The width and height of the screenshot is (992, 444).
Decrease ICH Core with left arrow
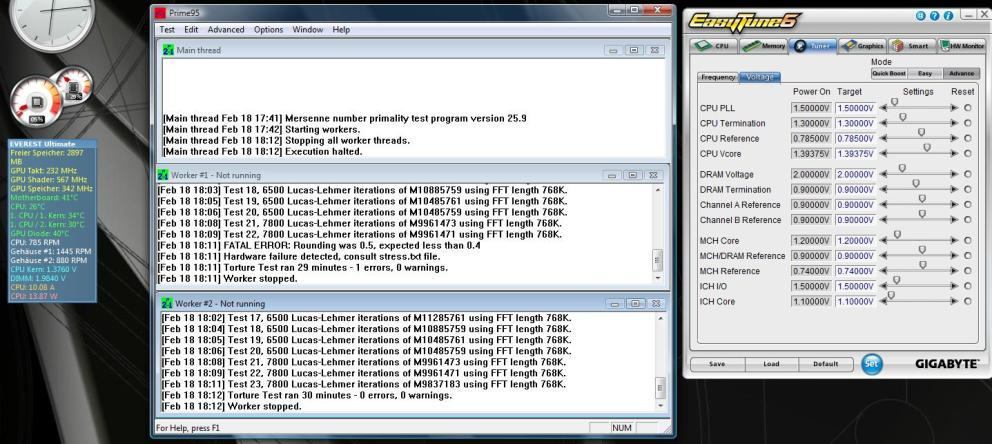click(x=883, y=302)
